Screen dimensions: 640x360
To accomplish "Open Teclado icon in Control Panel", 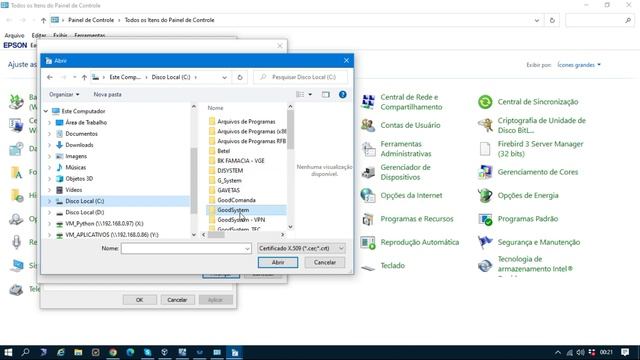I will pyautogui.click(x=368, y=267).
